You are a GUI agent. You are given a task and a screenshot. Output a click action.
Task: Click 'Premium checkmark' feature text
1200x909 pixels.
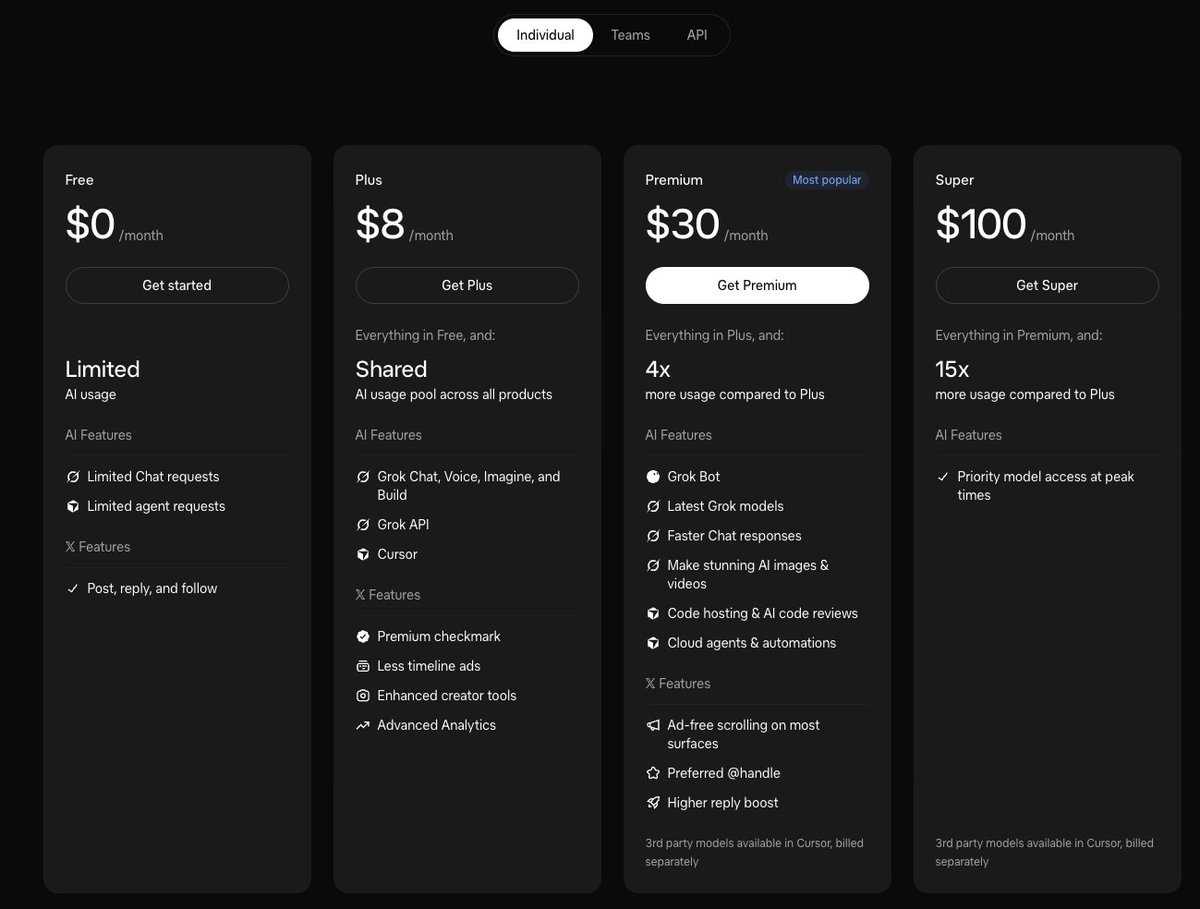click(439, 636)
